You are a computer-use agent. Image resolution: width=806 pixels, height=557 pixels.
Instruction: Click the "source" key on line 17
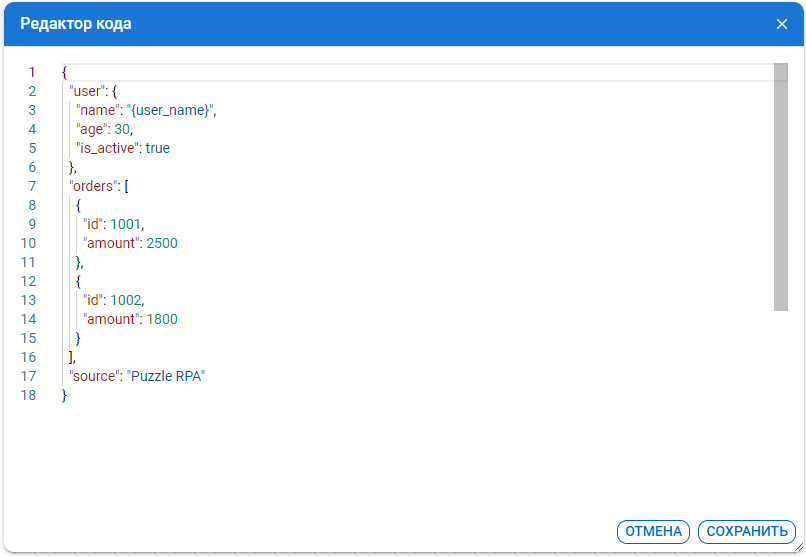[x=93, y=376]
